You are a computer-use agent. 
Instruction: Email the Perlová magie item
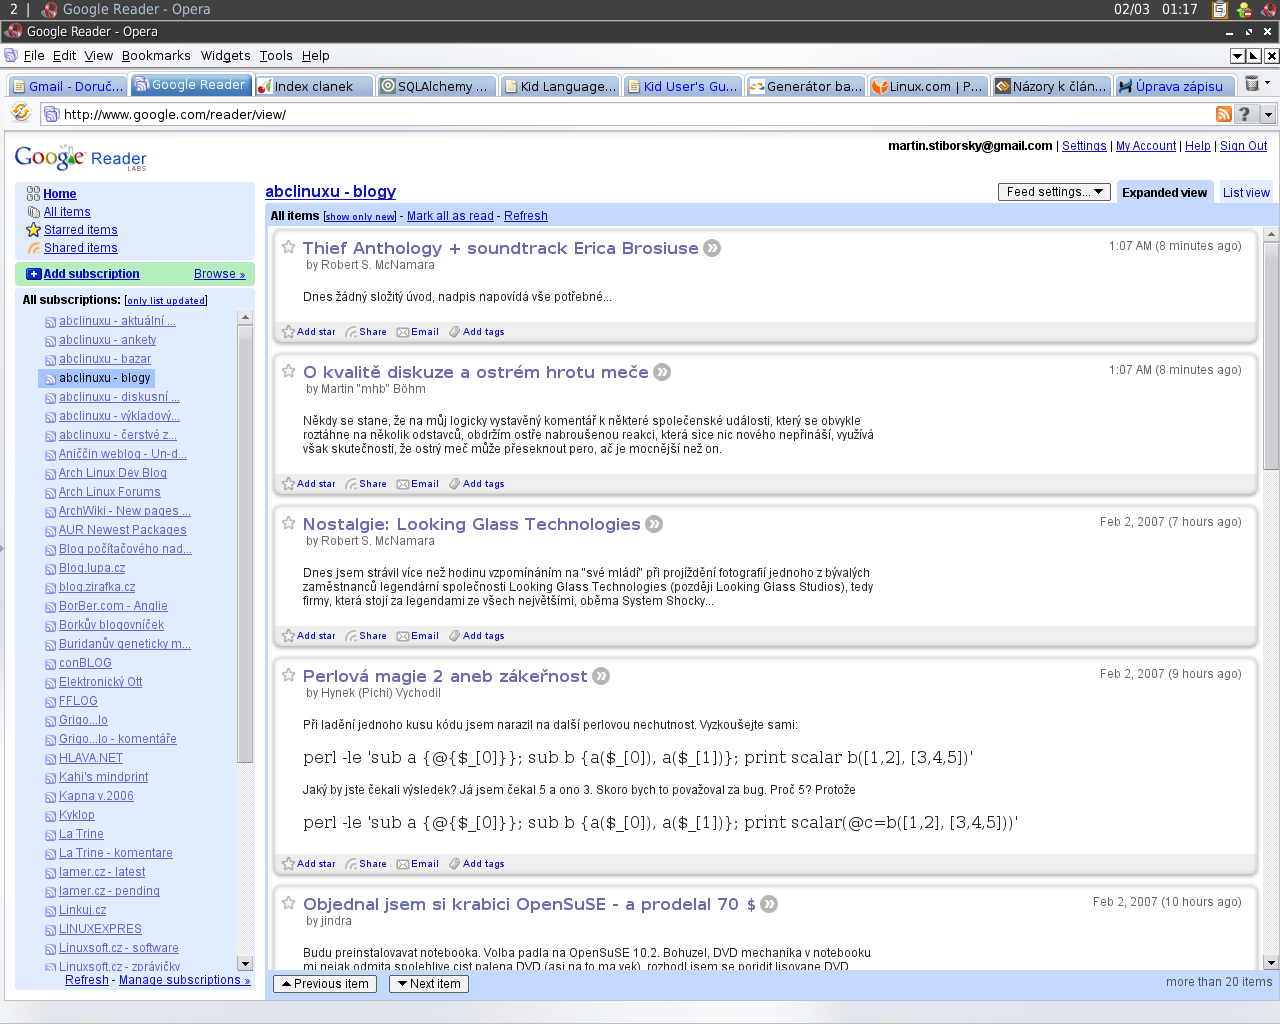coord(418,864)
